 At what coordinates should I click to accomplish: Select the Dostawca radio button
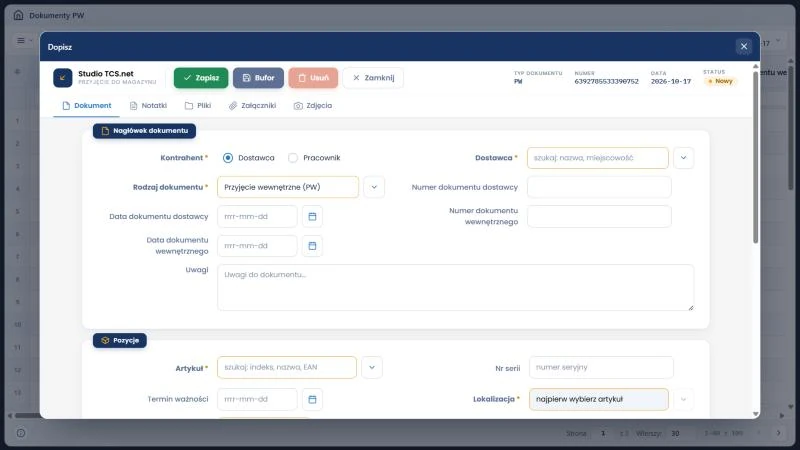(x=228, y=158)
